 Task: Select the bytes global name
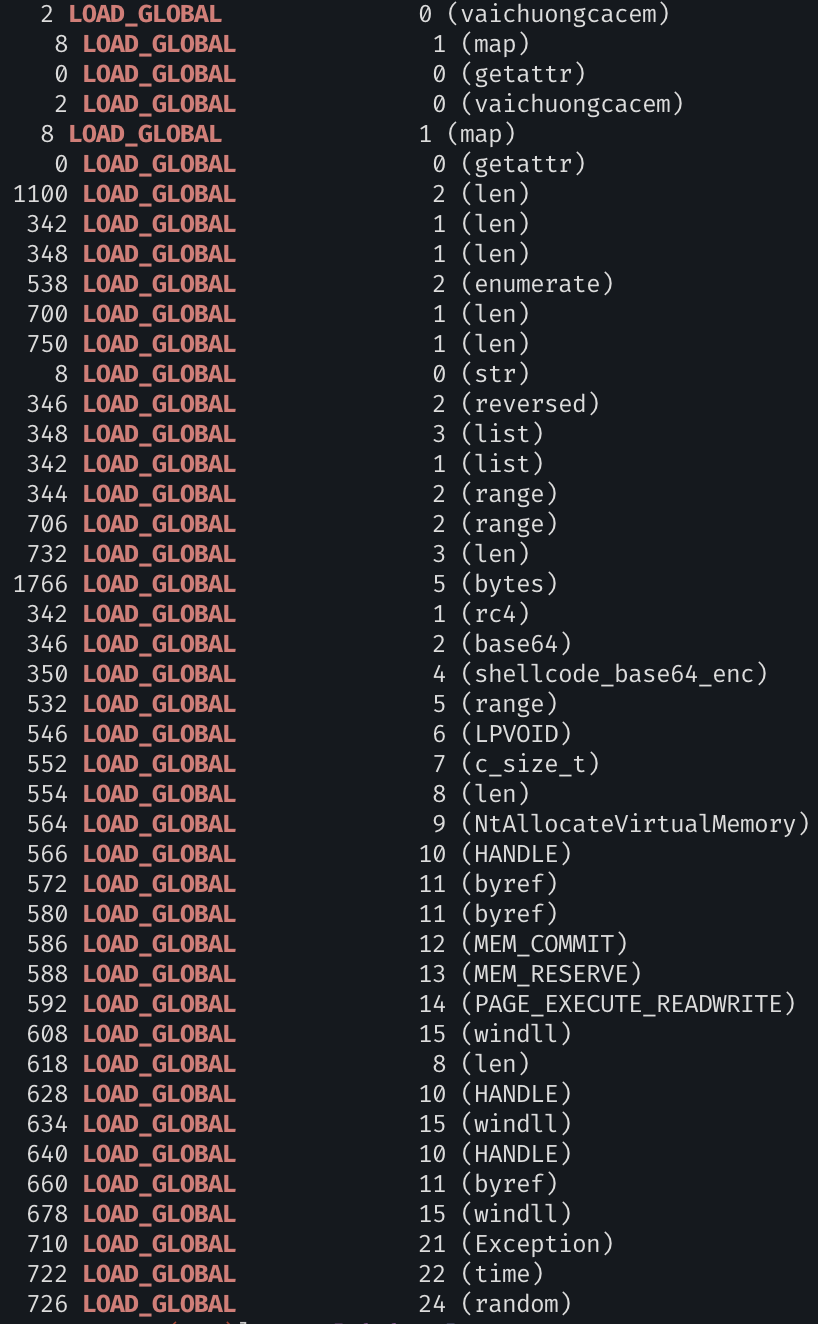509,584
